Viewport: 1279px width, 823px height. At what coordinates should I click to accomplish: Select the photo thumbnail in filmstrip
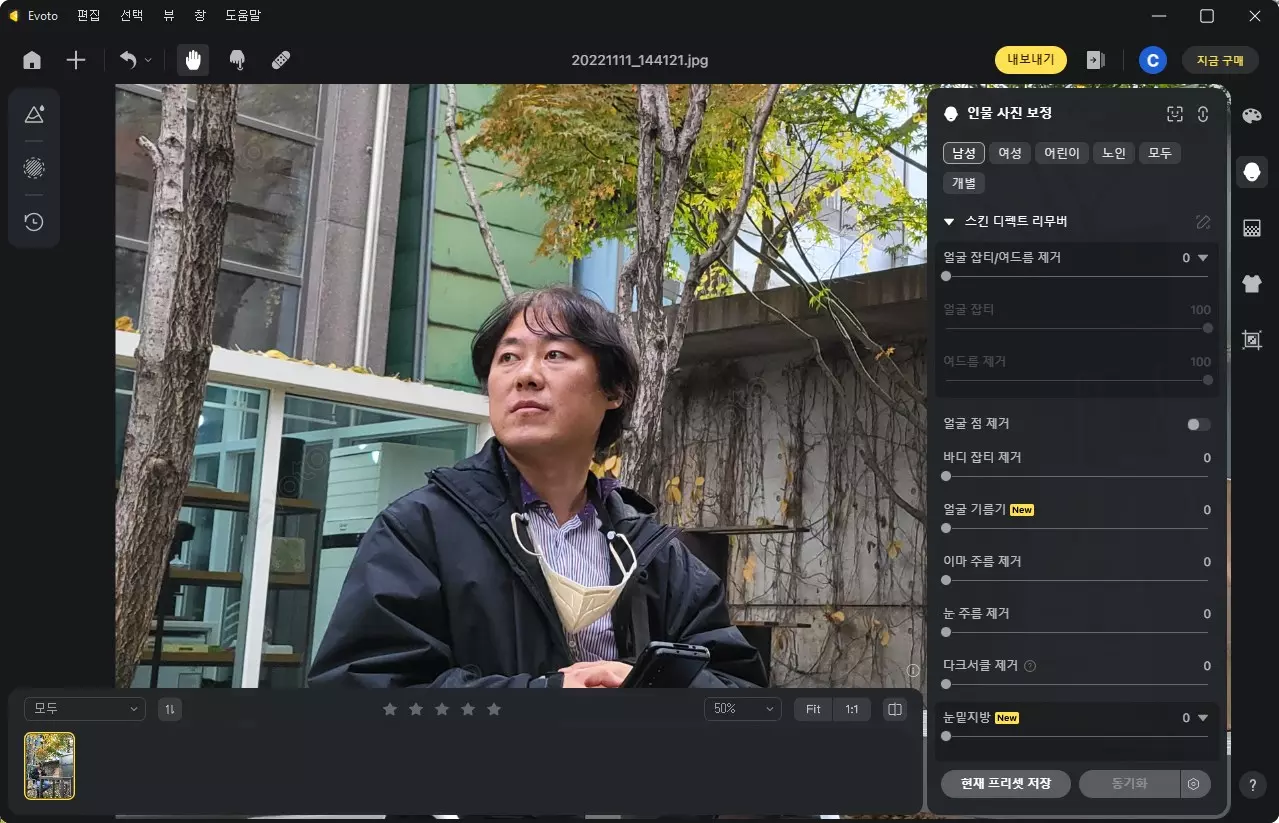(49, 766)
